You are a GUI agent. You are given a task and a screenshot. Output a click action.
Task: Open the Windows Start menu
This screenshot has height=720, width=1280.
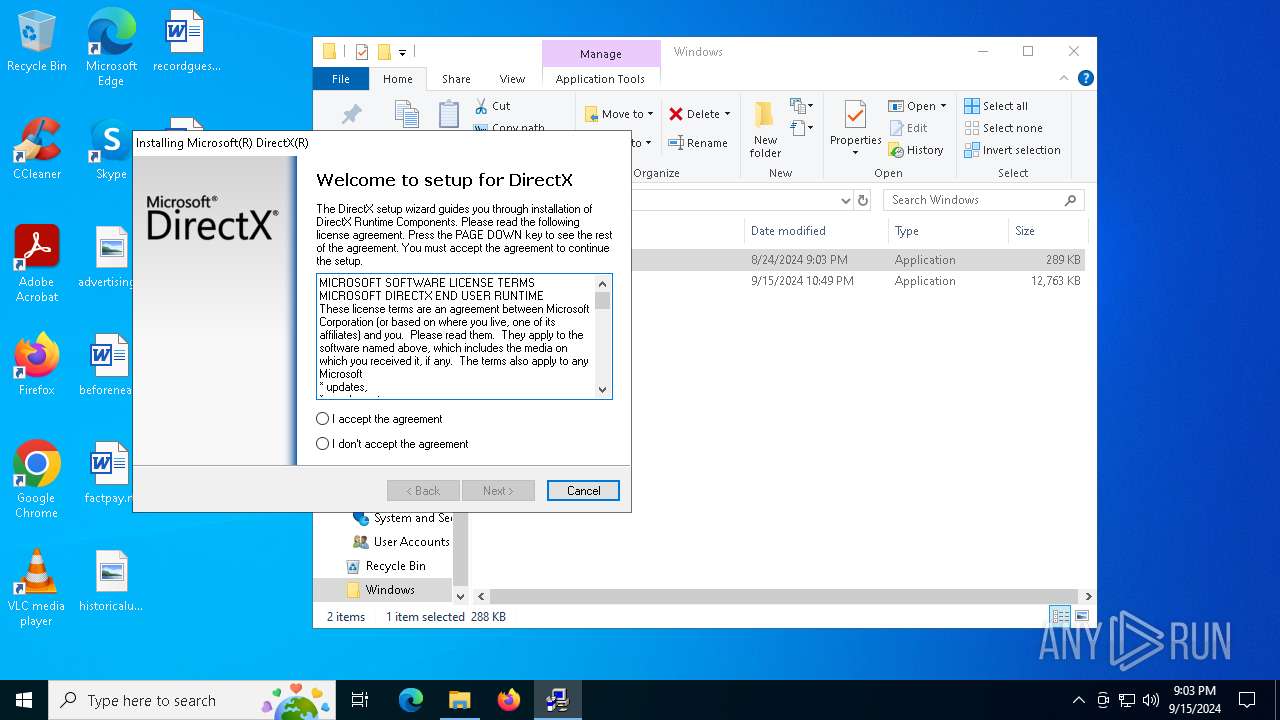[x=24, y=700]
